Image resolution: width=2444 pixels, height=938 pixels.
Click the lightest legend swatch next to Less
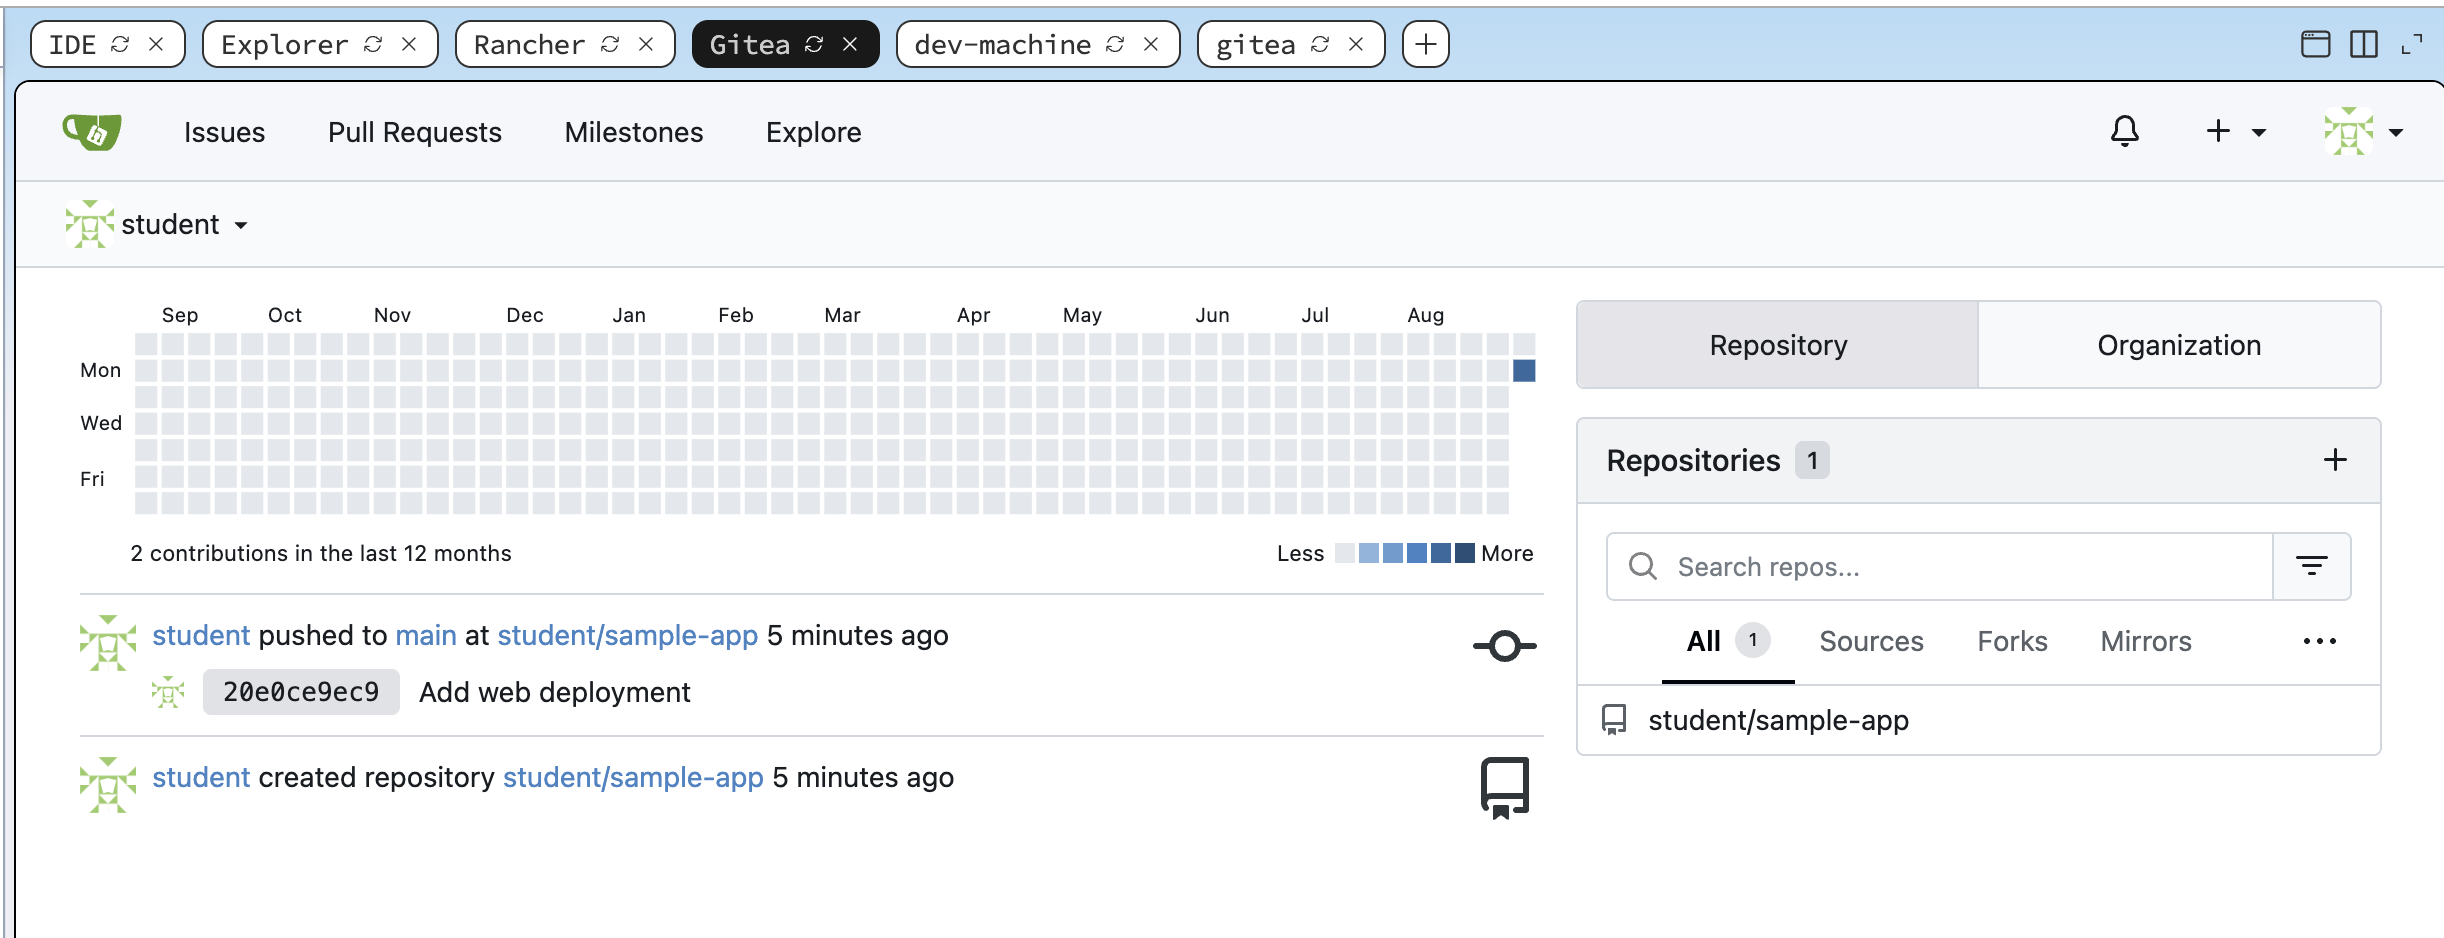[1345, 553]
